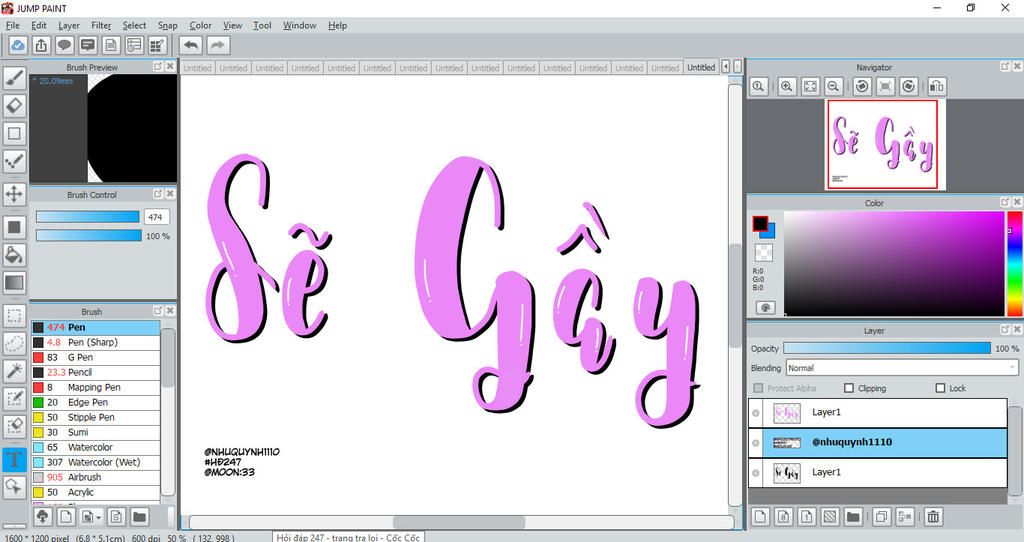The image size is (1024, 542).
Task: Click the add layer folder icon
Action: (853, 517)
